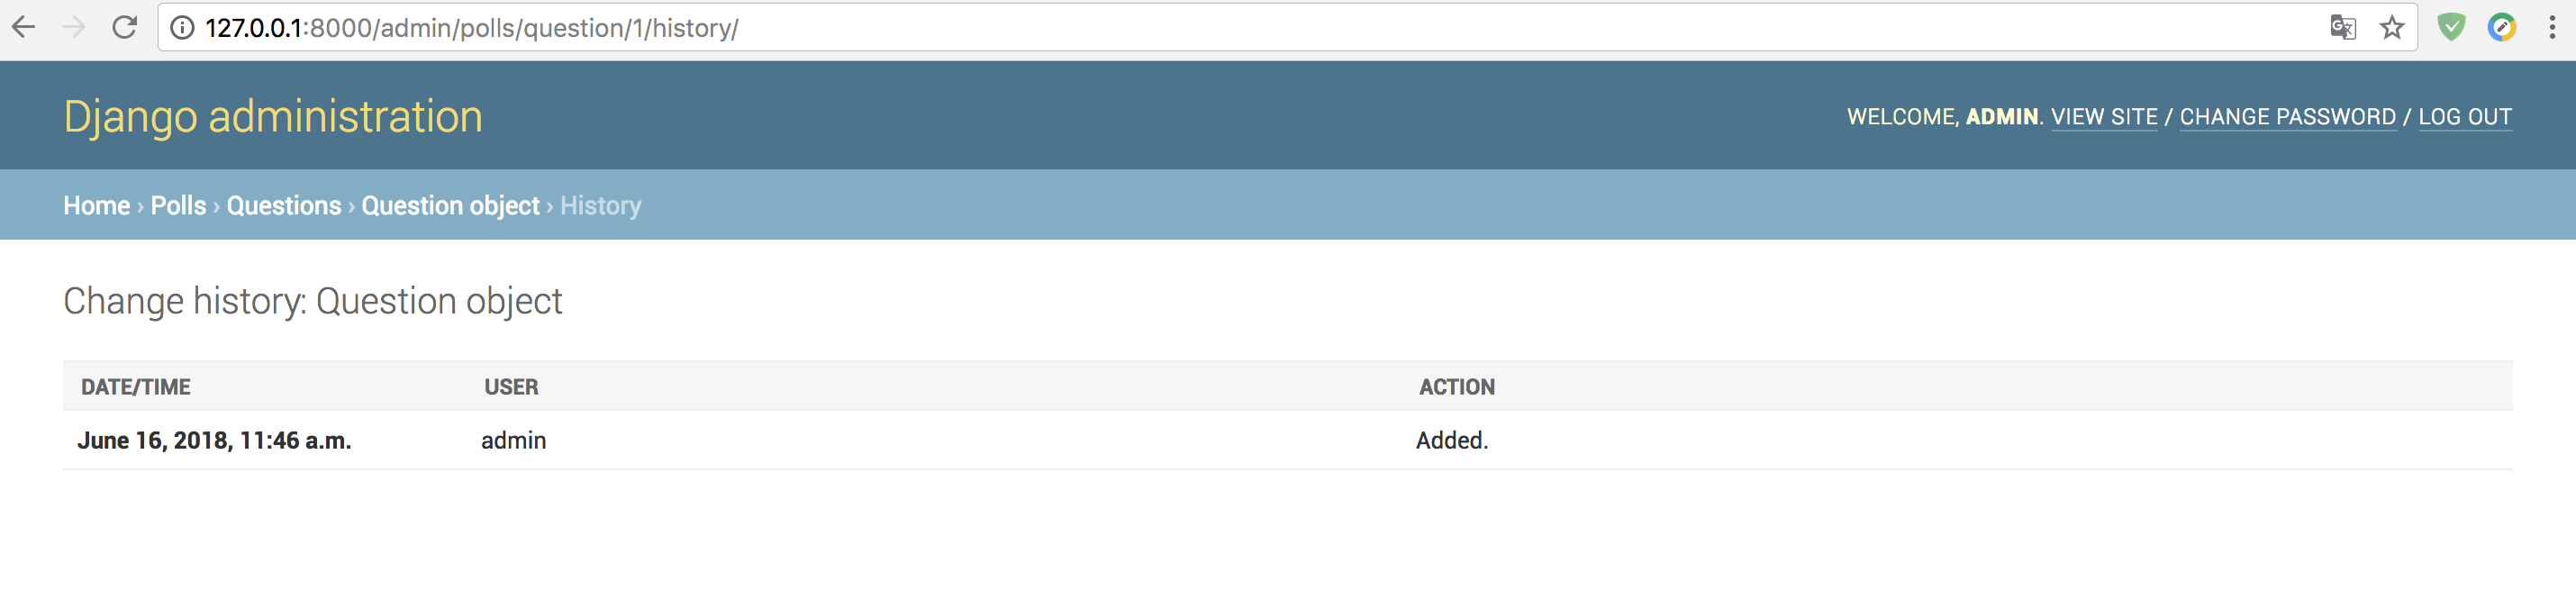Open Questions in the breadcrumb trail
Viewport: 2576px width, 609px height.
click(284, 205)
